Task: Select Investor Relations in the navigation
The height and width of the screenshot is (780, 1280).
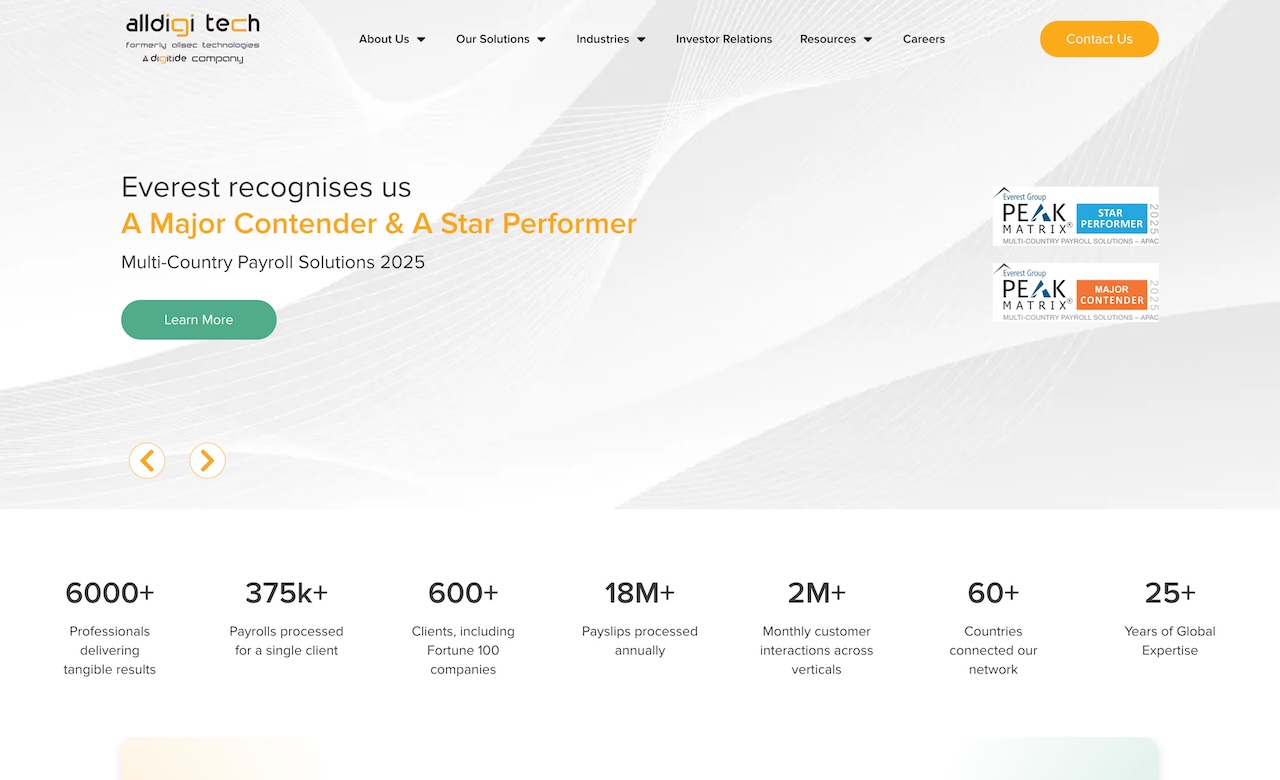Action: [724, 39]
